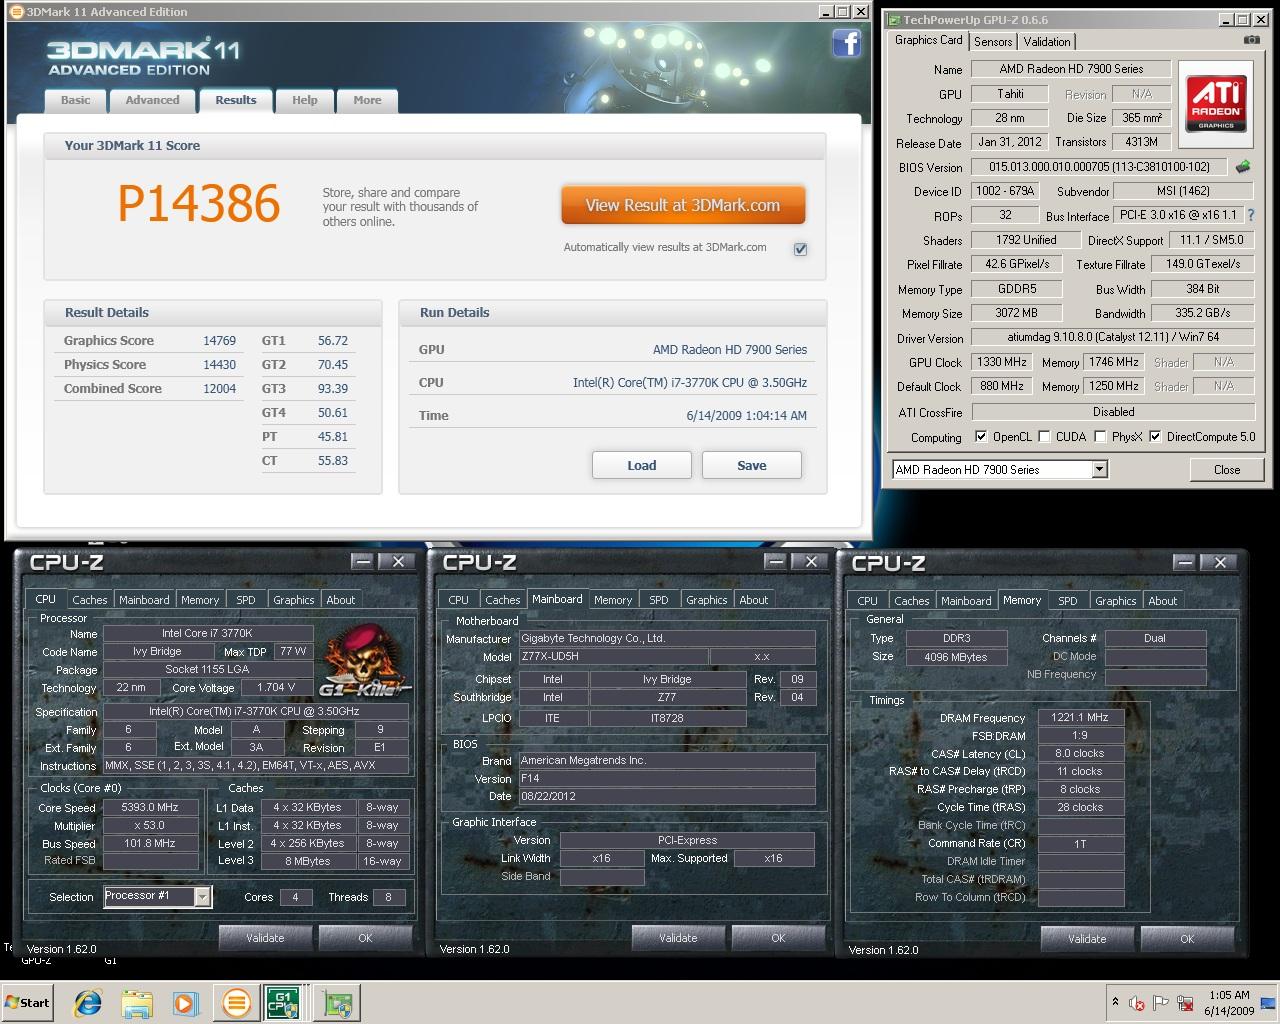Toggle the DirectCompute 5.0 checkbox
This screenshot has width=1280, height=1024.
point(1155,437)
